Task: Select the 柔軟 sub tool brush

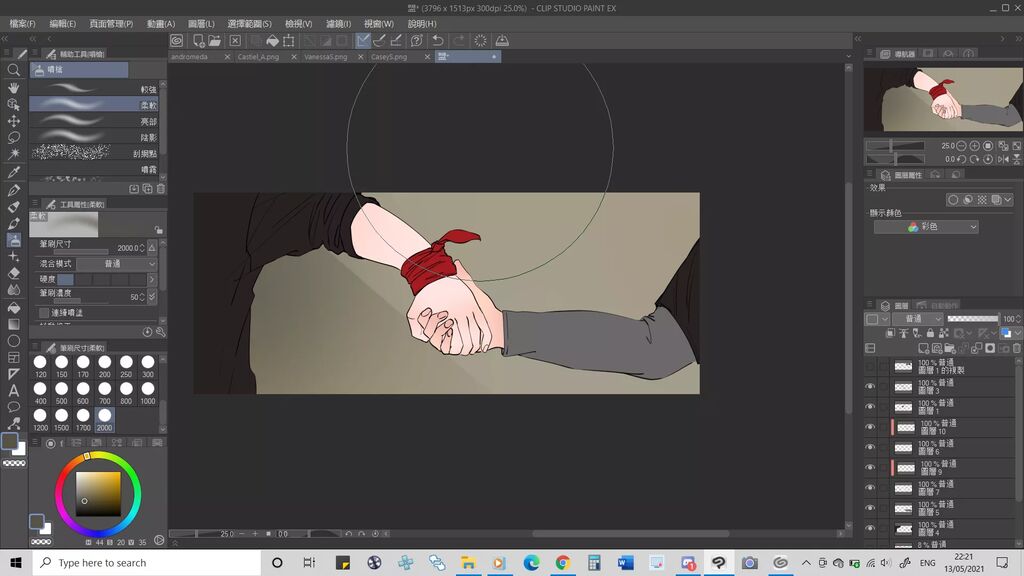Action: tap(94, 104)
